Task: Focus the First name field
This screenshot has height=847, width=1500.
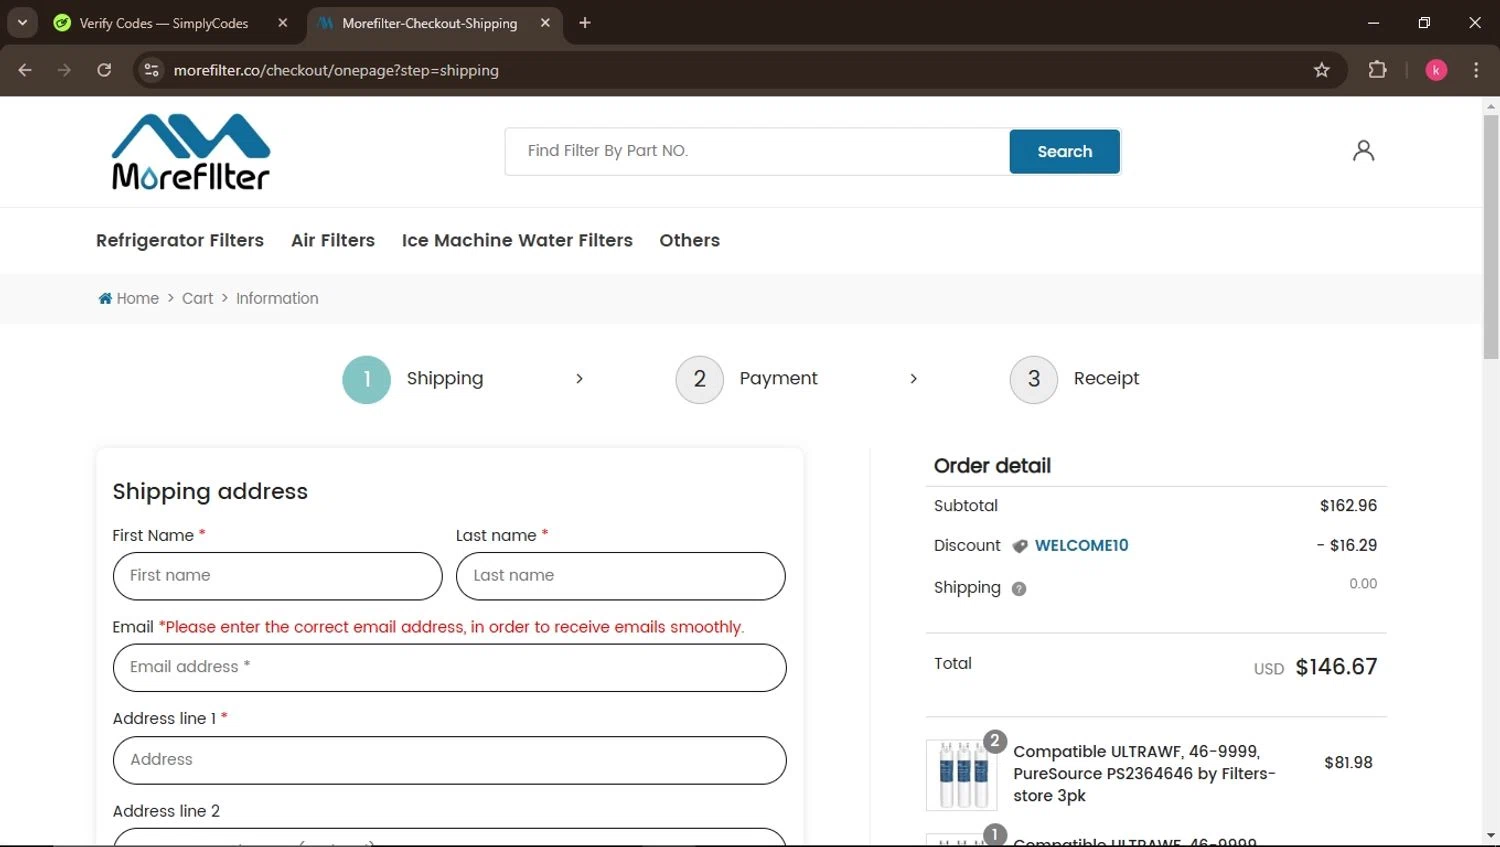Action: tap(278, 576)
